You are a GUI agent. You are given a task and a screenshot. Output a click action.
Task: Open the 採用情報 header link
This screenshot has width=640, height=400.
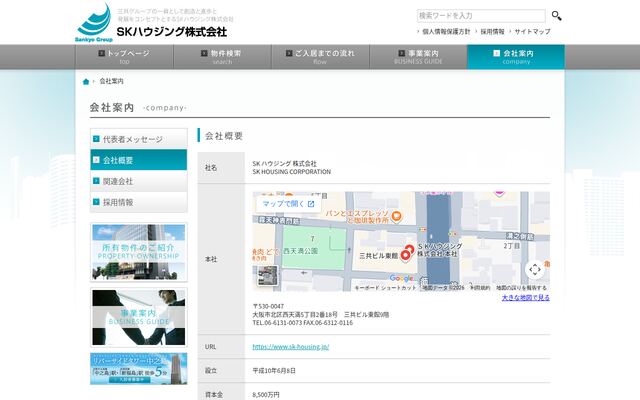click(492, 31)
